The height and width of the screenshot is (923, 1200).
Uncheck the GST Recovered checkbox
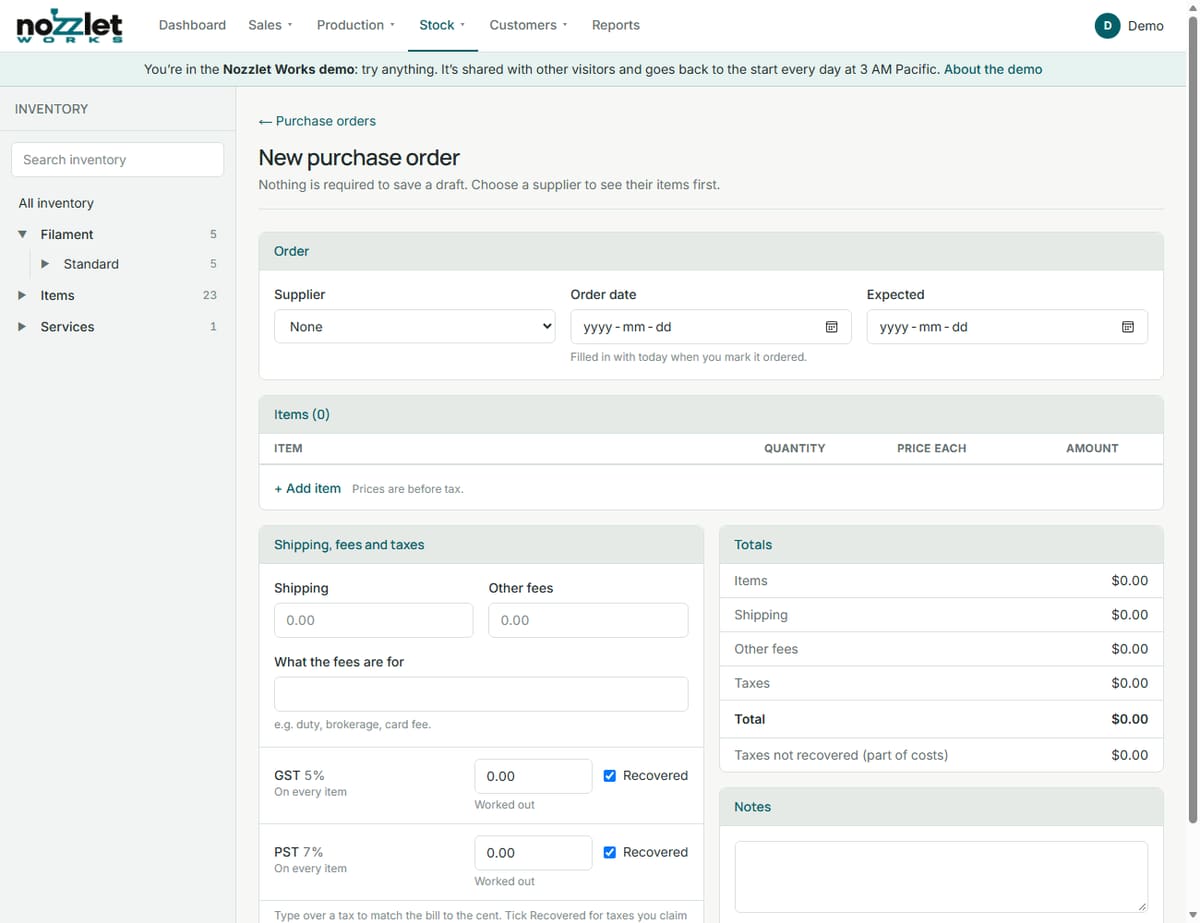pos(610,775)
